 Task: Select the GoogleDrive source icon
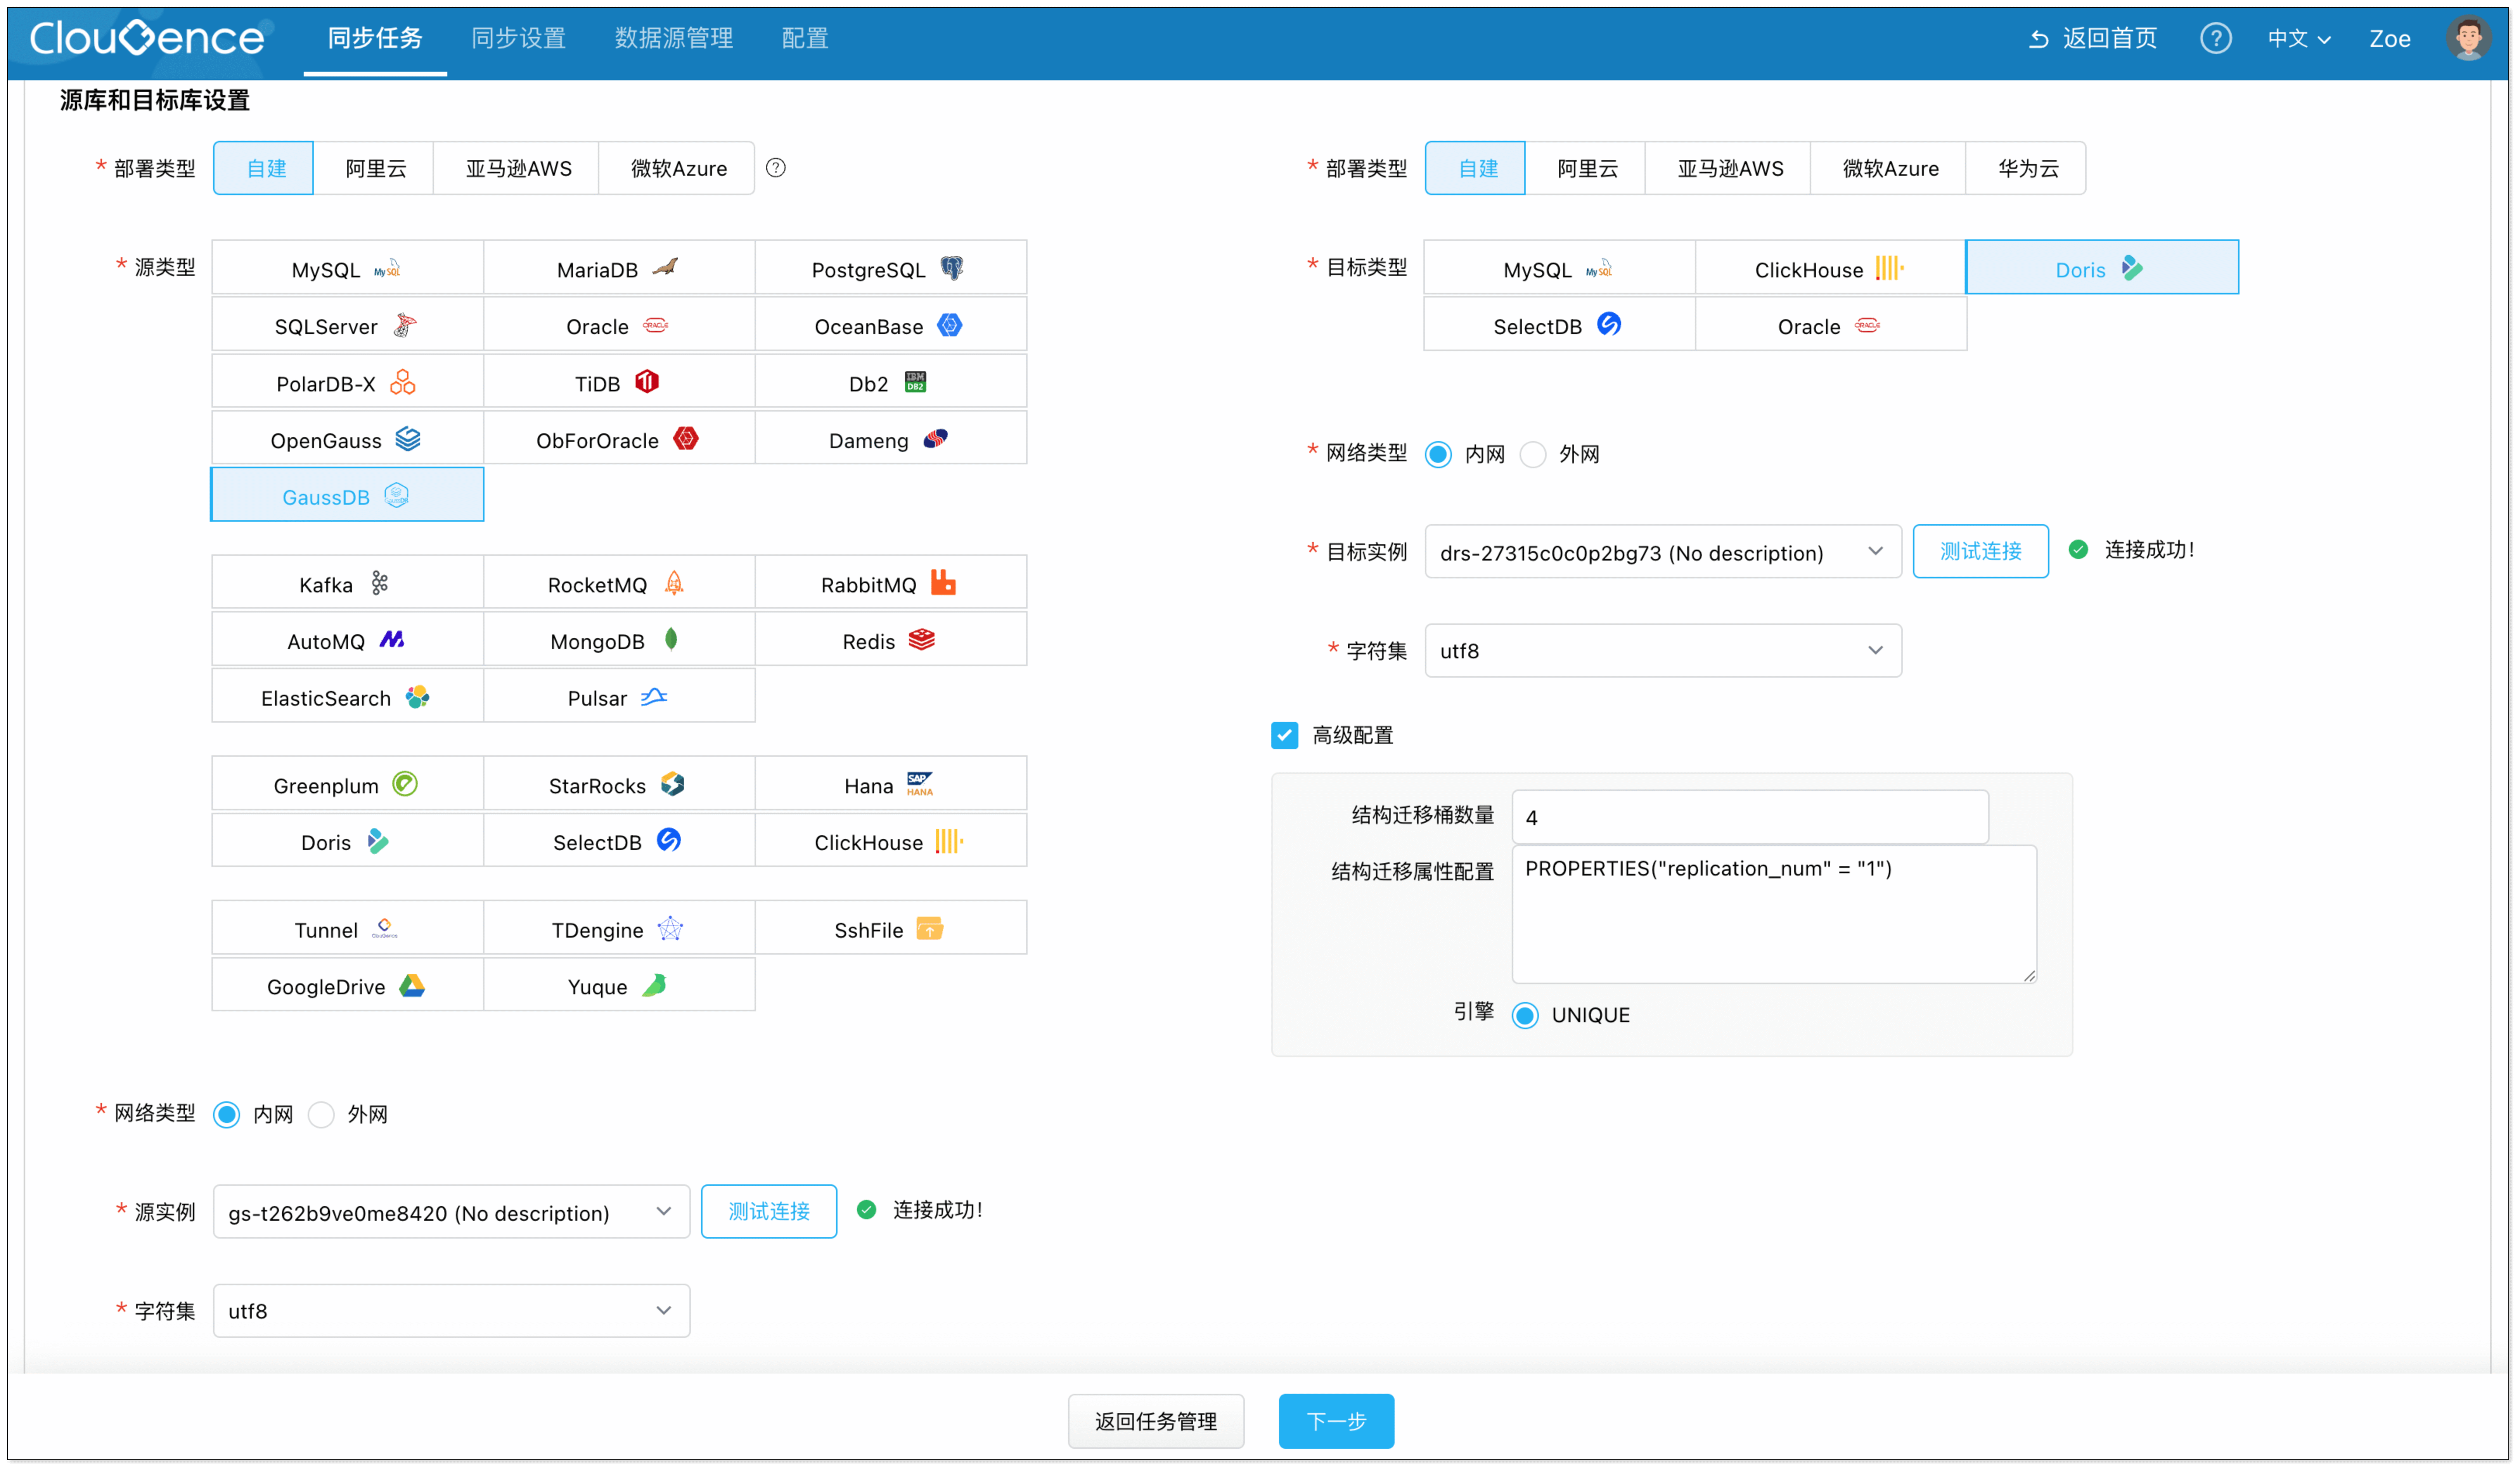point(412,986)
